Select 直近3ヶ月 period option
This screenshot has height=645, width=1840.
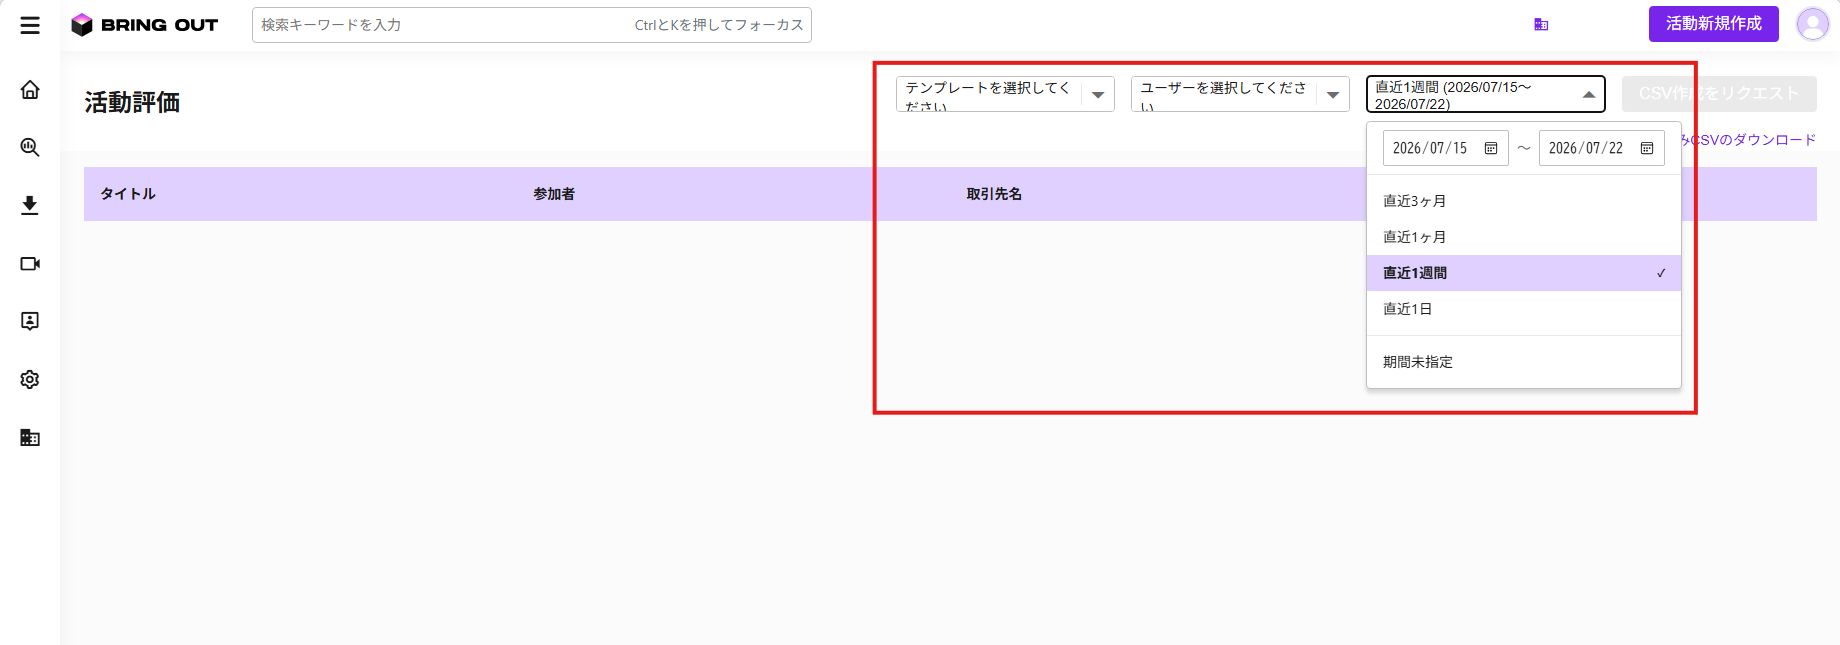click(1524, 201)
